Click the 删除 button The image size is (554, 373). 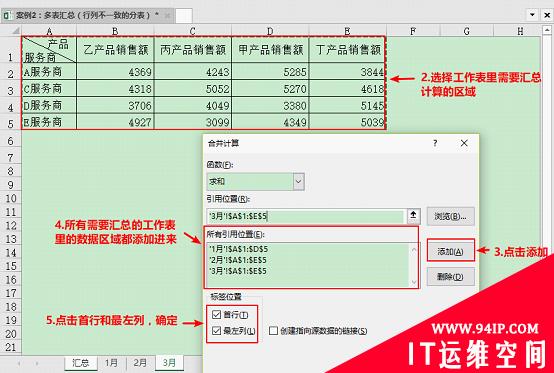point(450,277)
